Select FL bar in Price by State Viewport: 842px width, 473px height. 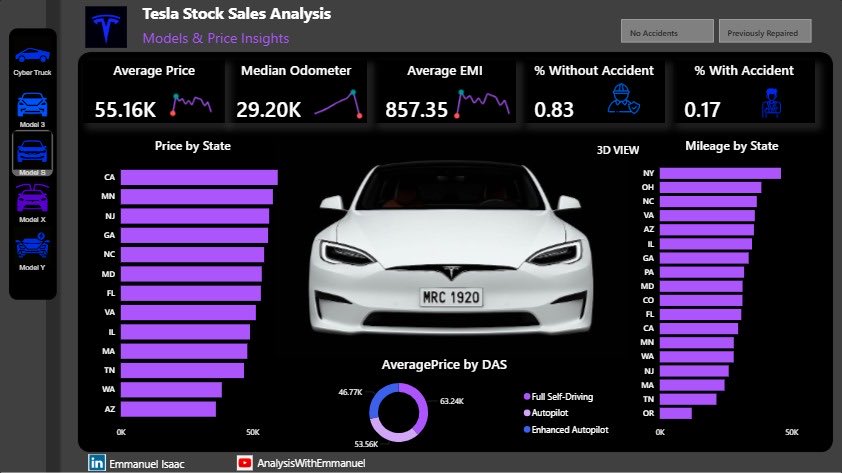pyautogui.click(x=191, y=293)
